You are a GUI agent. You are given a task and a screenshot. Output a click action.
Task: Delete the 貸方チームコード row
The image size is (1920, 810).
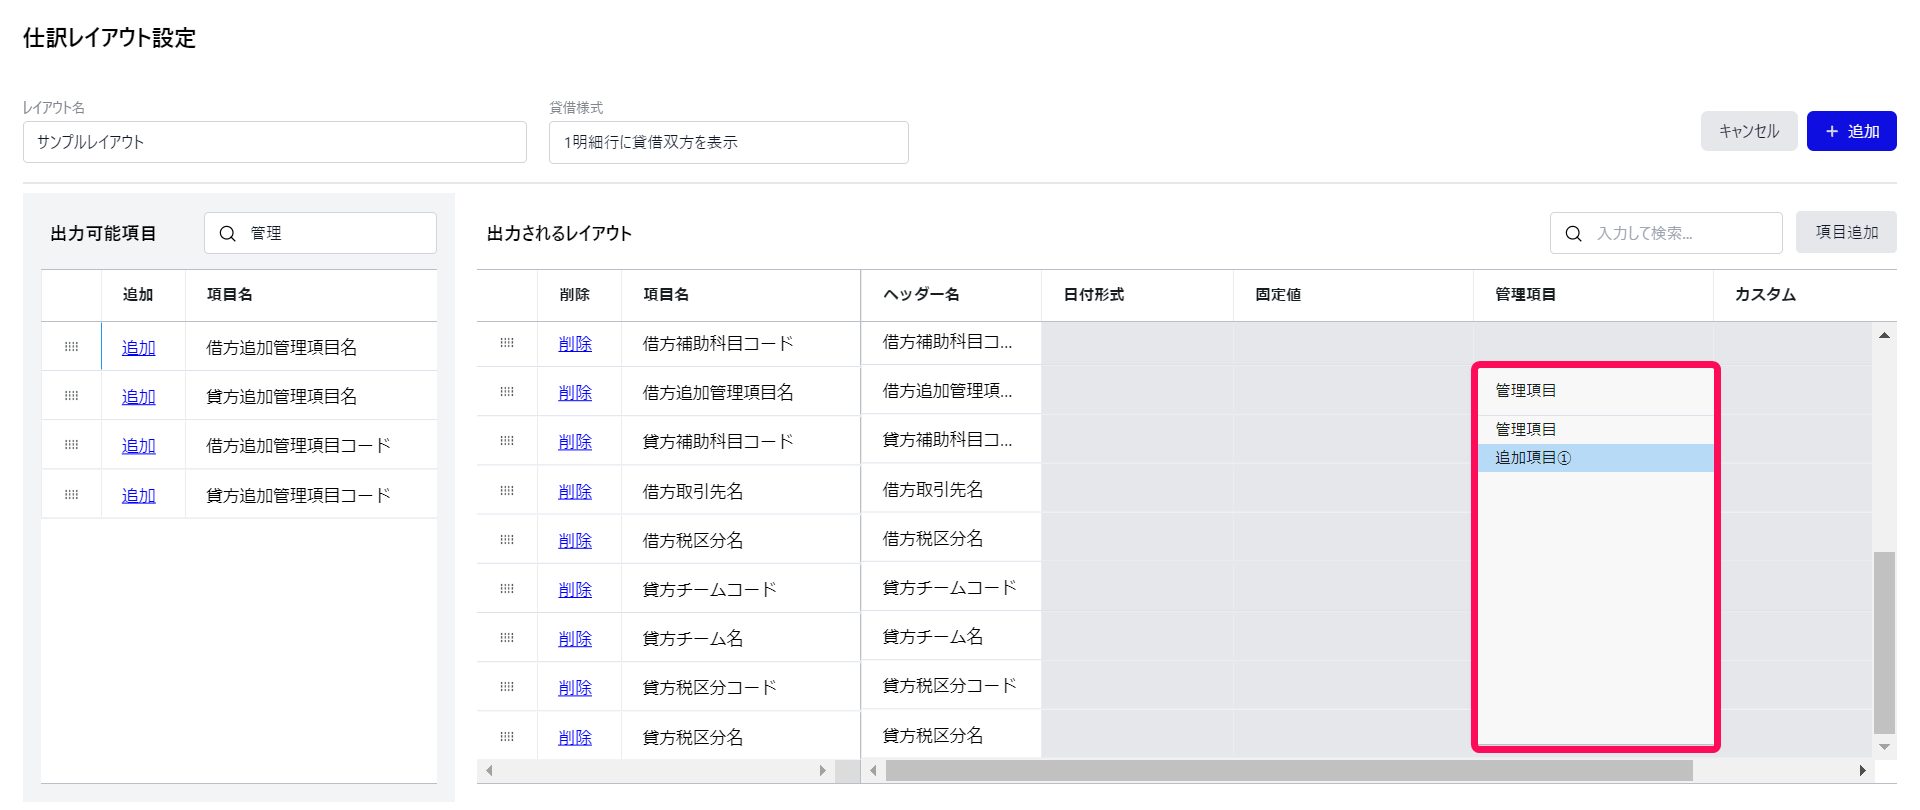click(x=575, y=590)
